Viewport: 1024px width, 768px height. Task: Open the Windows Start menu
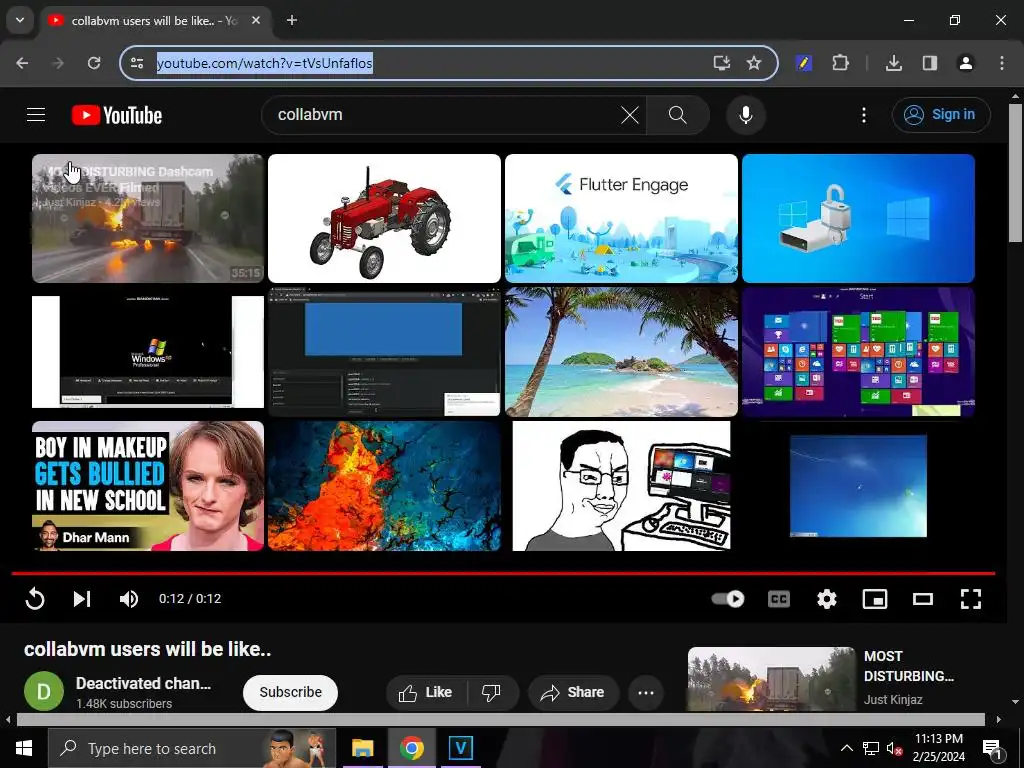pos(24,748)
